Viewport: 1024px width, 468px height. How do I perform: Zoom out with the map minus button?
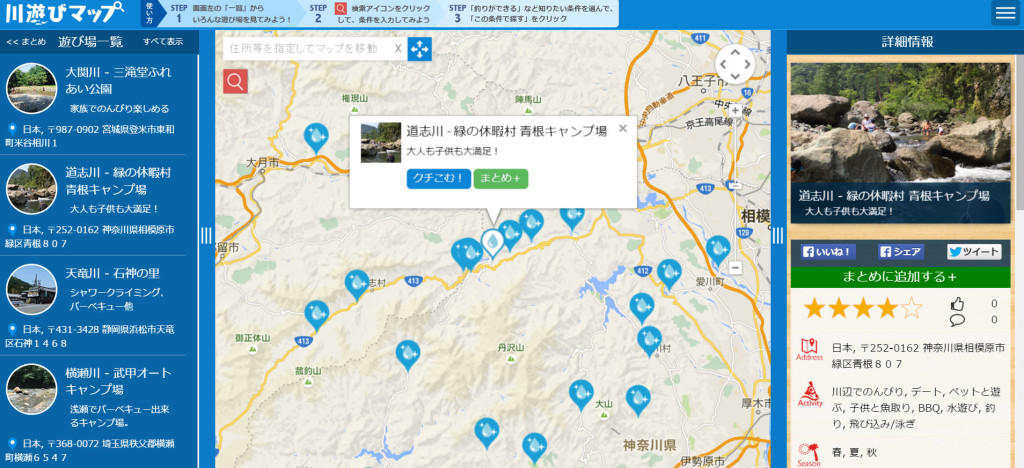pos(735,267)
